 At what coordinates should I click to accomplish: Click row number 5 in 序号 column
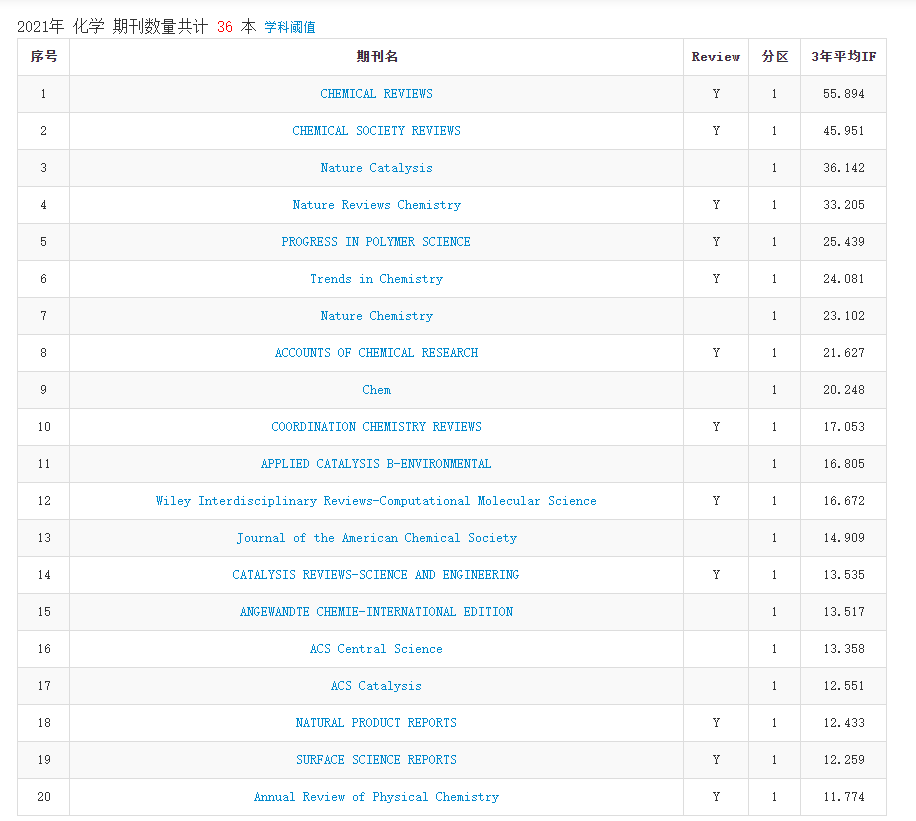pyautogui.click(x=43, y=241)
